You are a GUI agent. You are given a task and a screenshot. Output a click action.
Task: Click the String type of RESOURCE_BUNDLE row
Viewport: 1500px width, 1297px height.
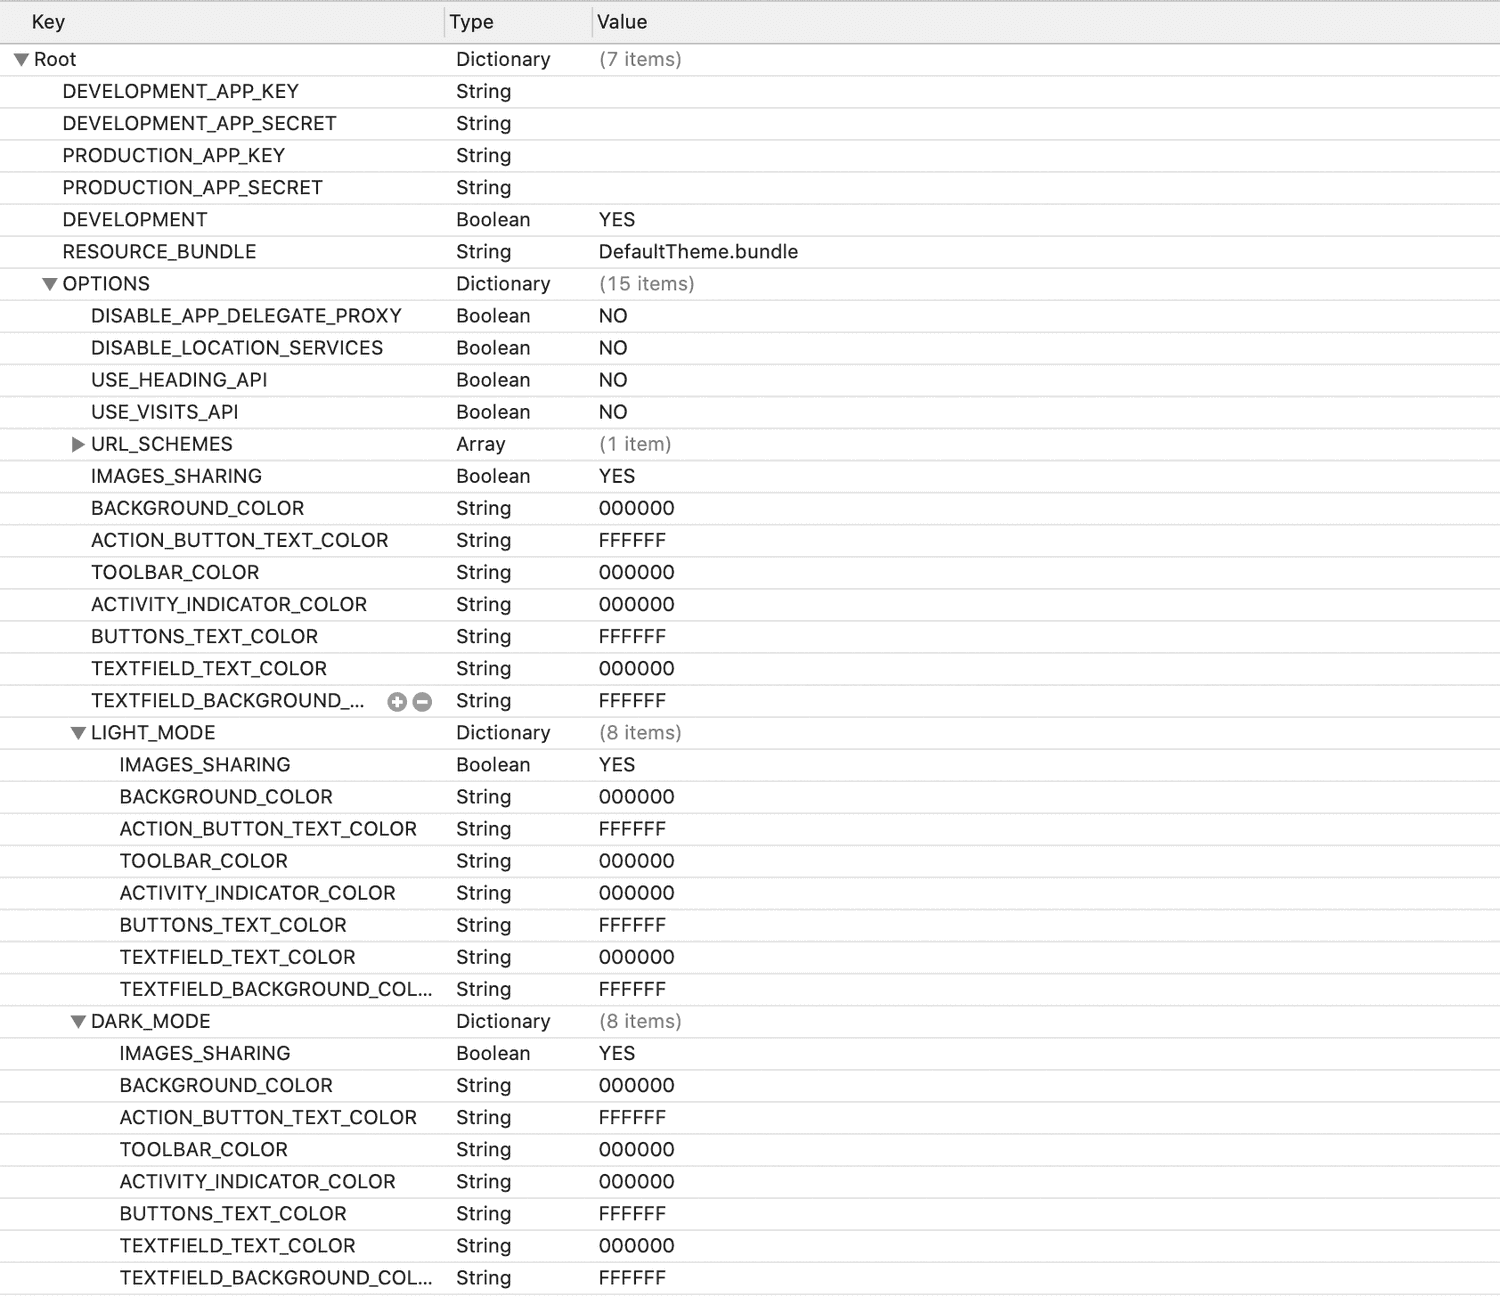[484, 252]
